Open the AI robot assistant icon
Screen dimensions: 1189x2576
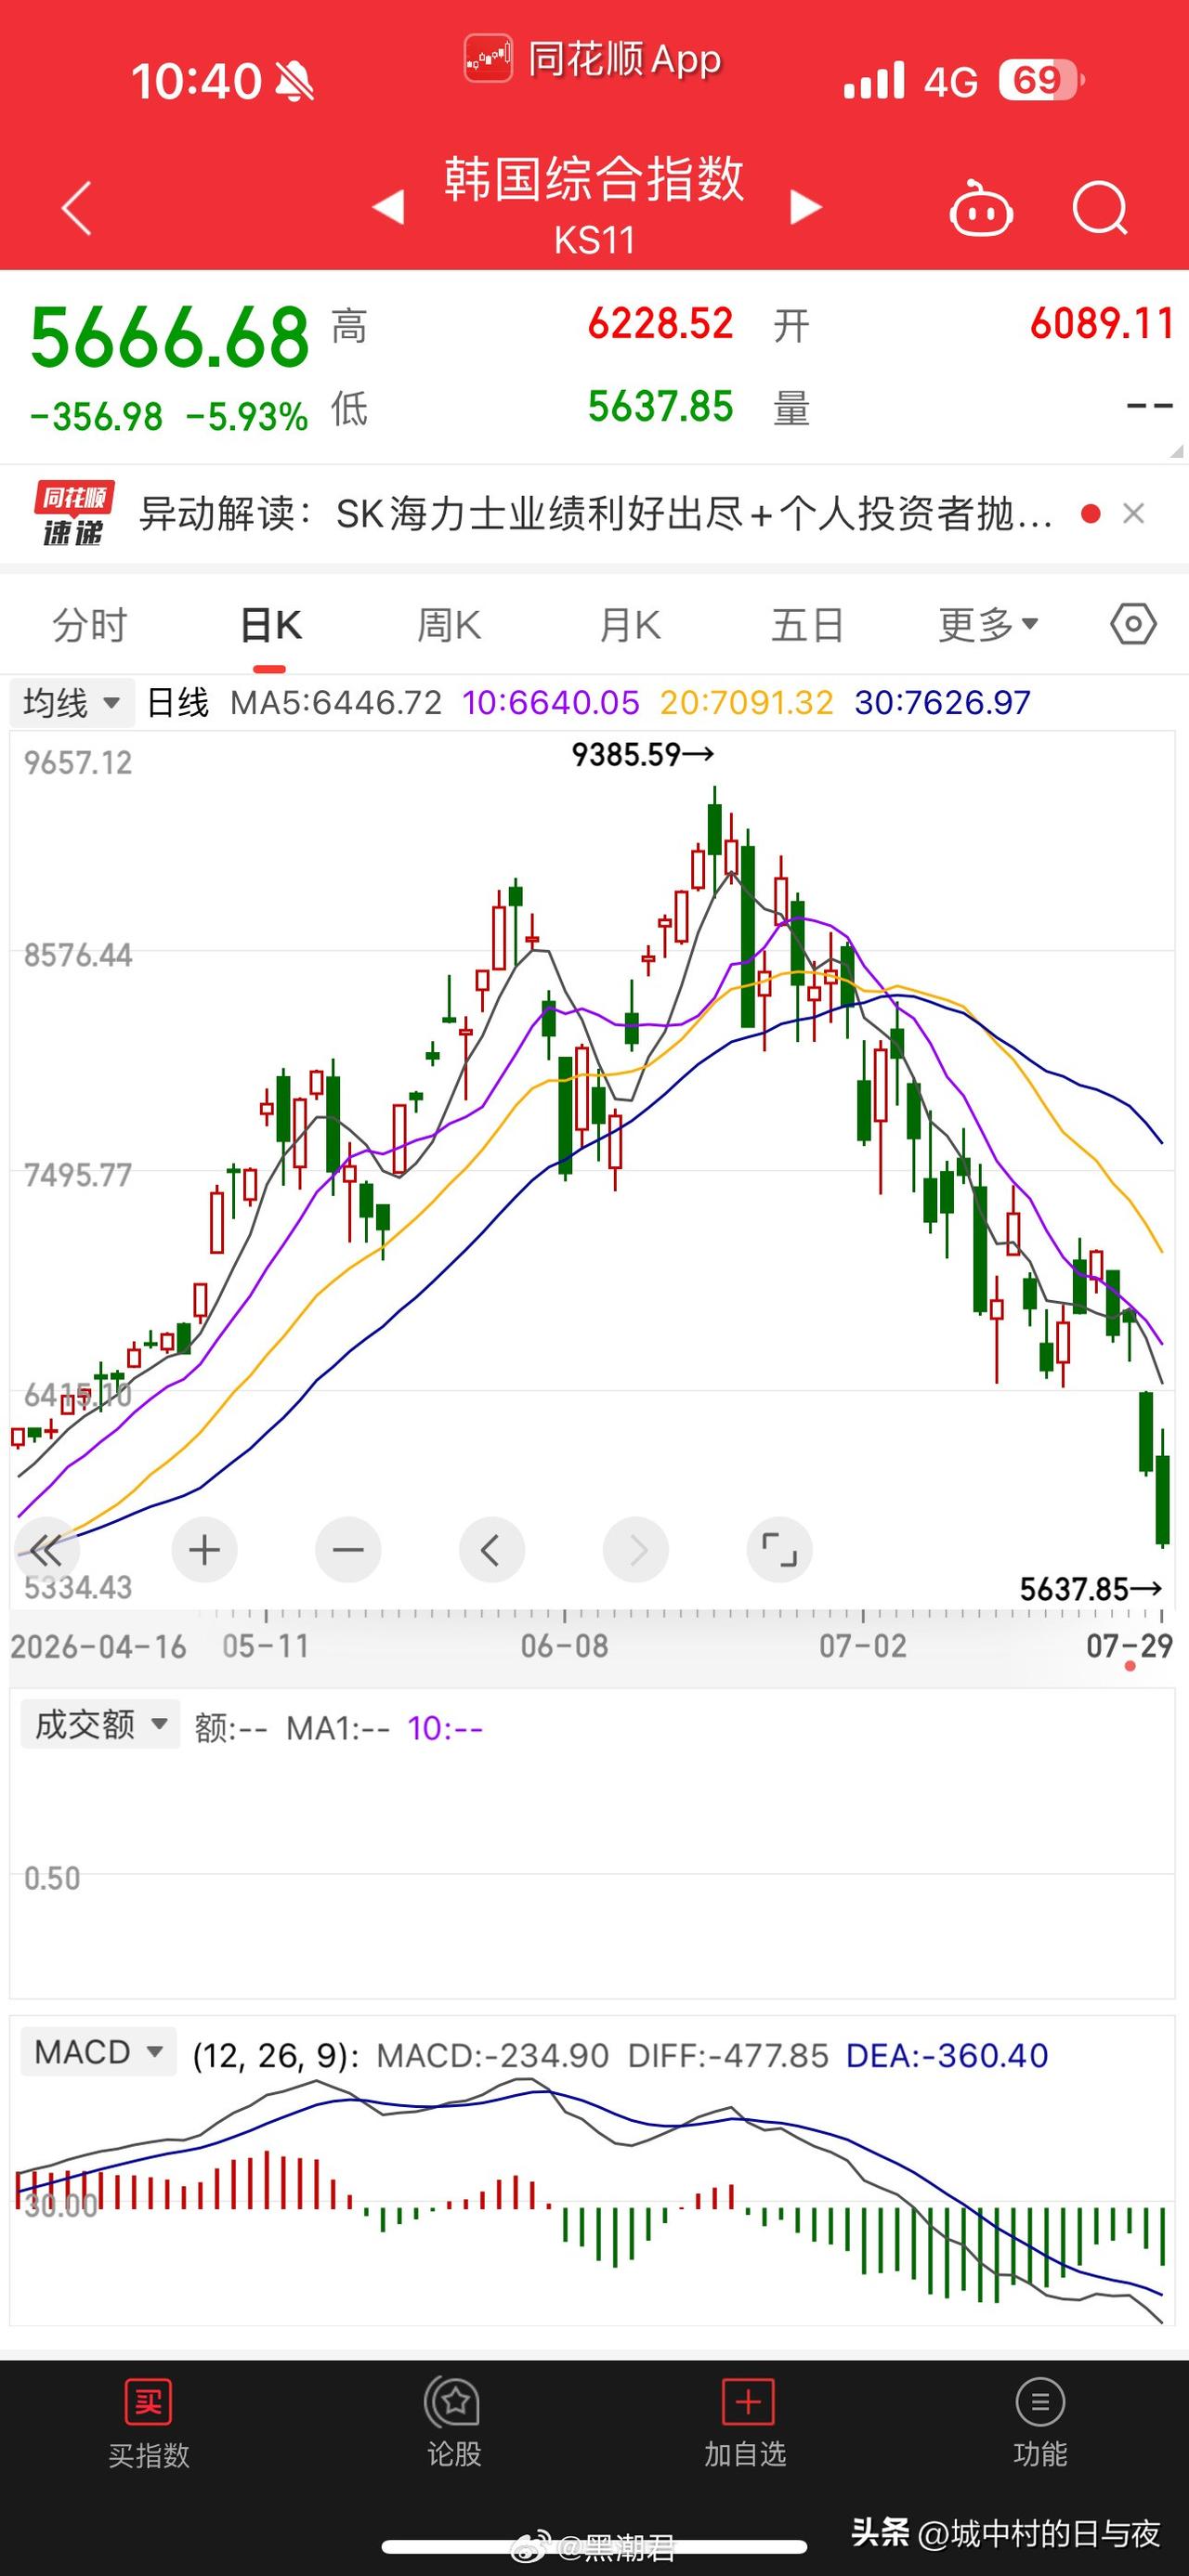(980, 207)
